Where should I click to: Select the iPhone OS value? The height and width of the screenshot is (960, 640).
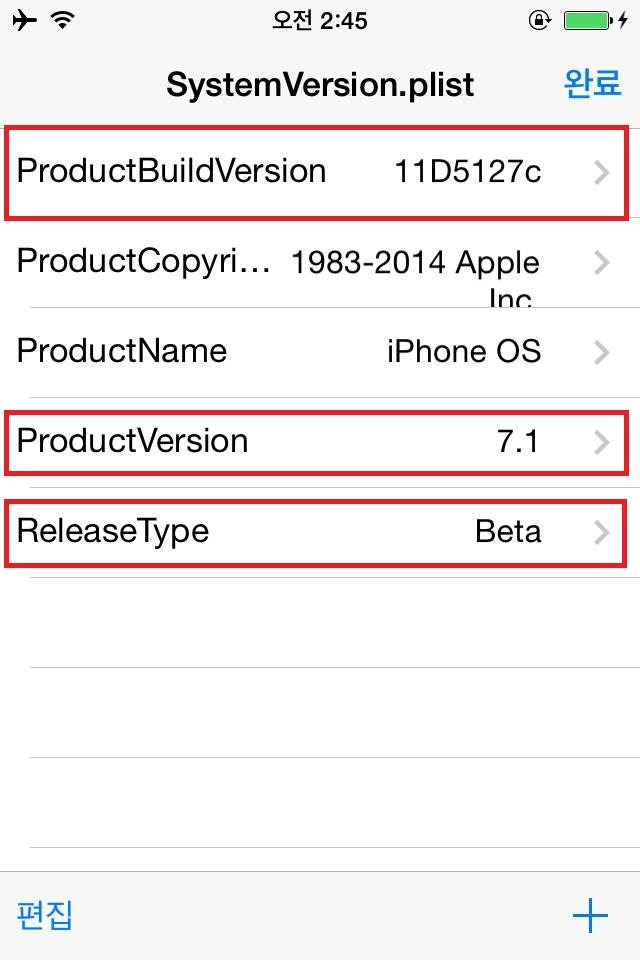click(x=464, y=351)
